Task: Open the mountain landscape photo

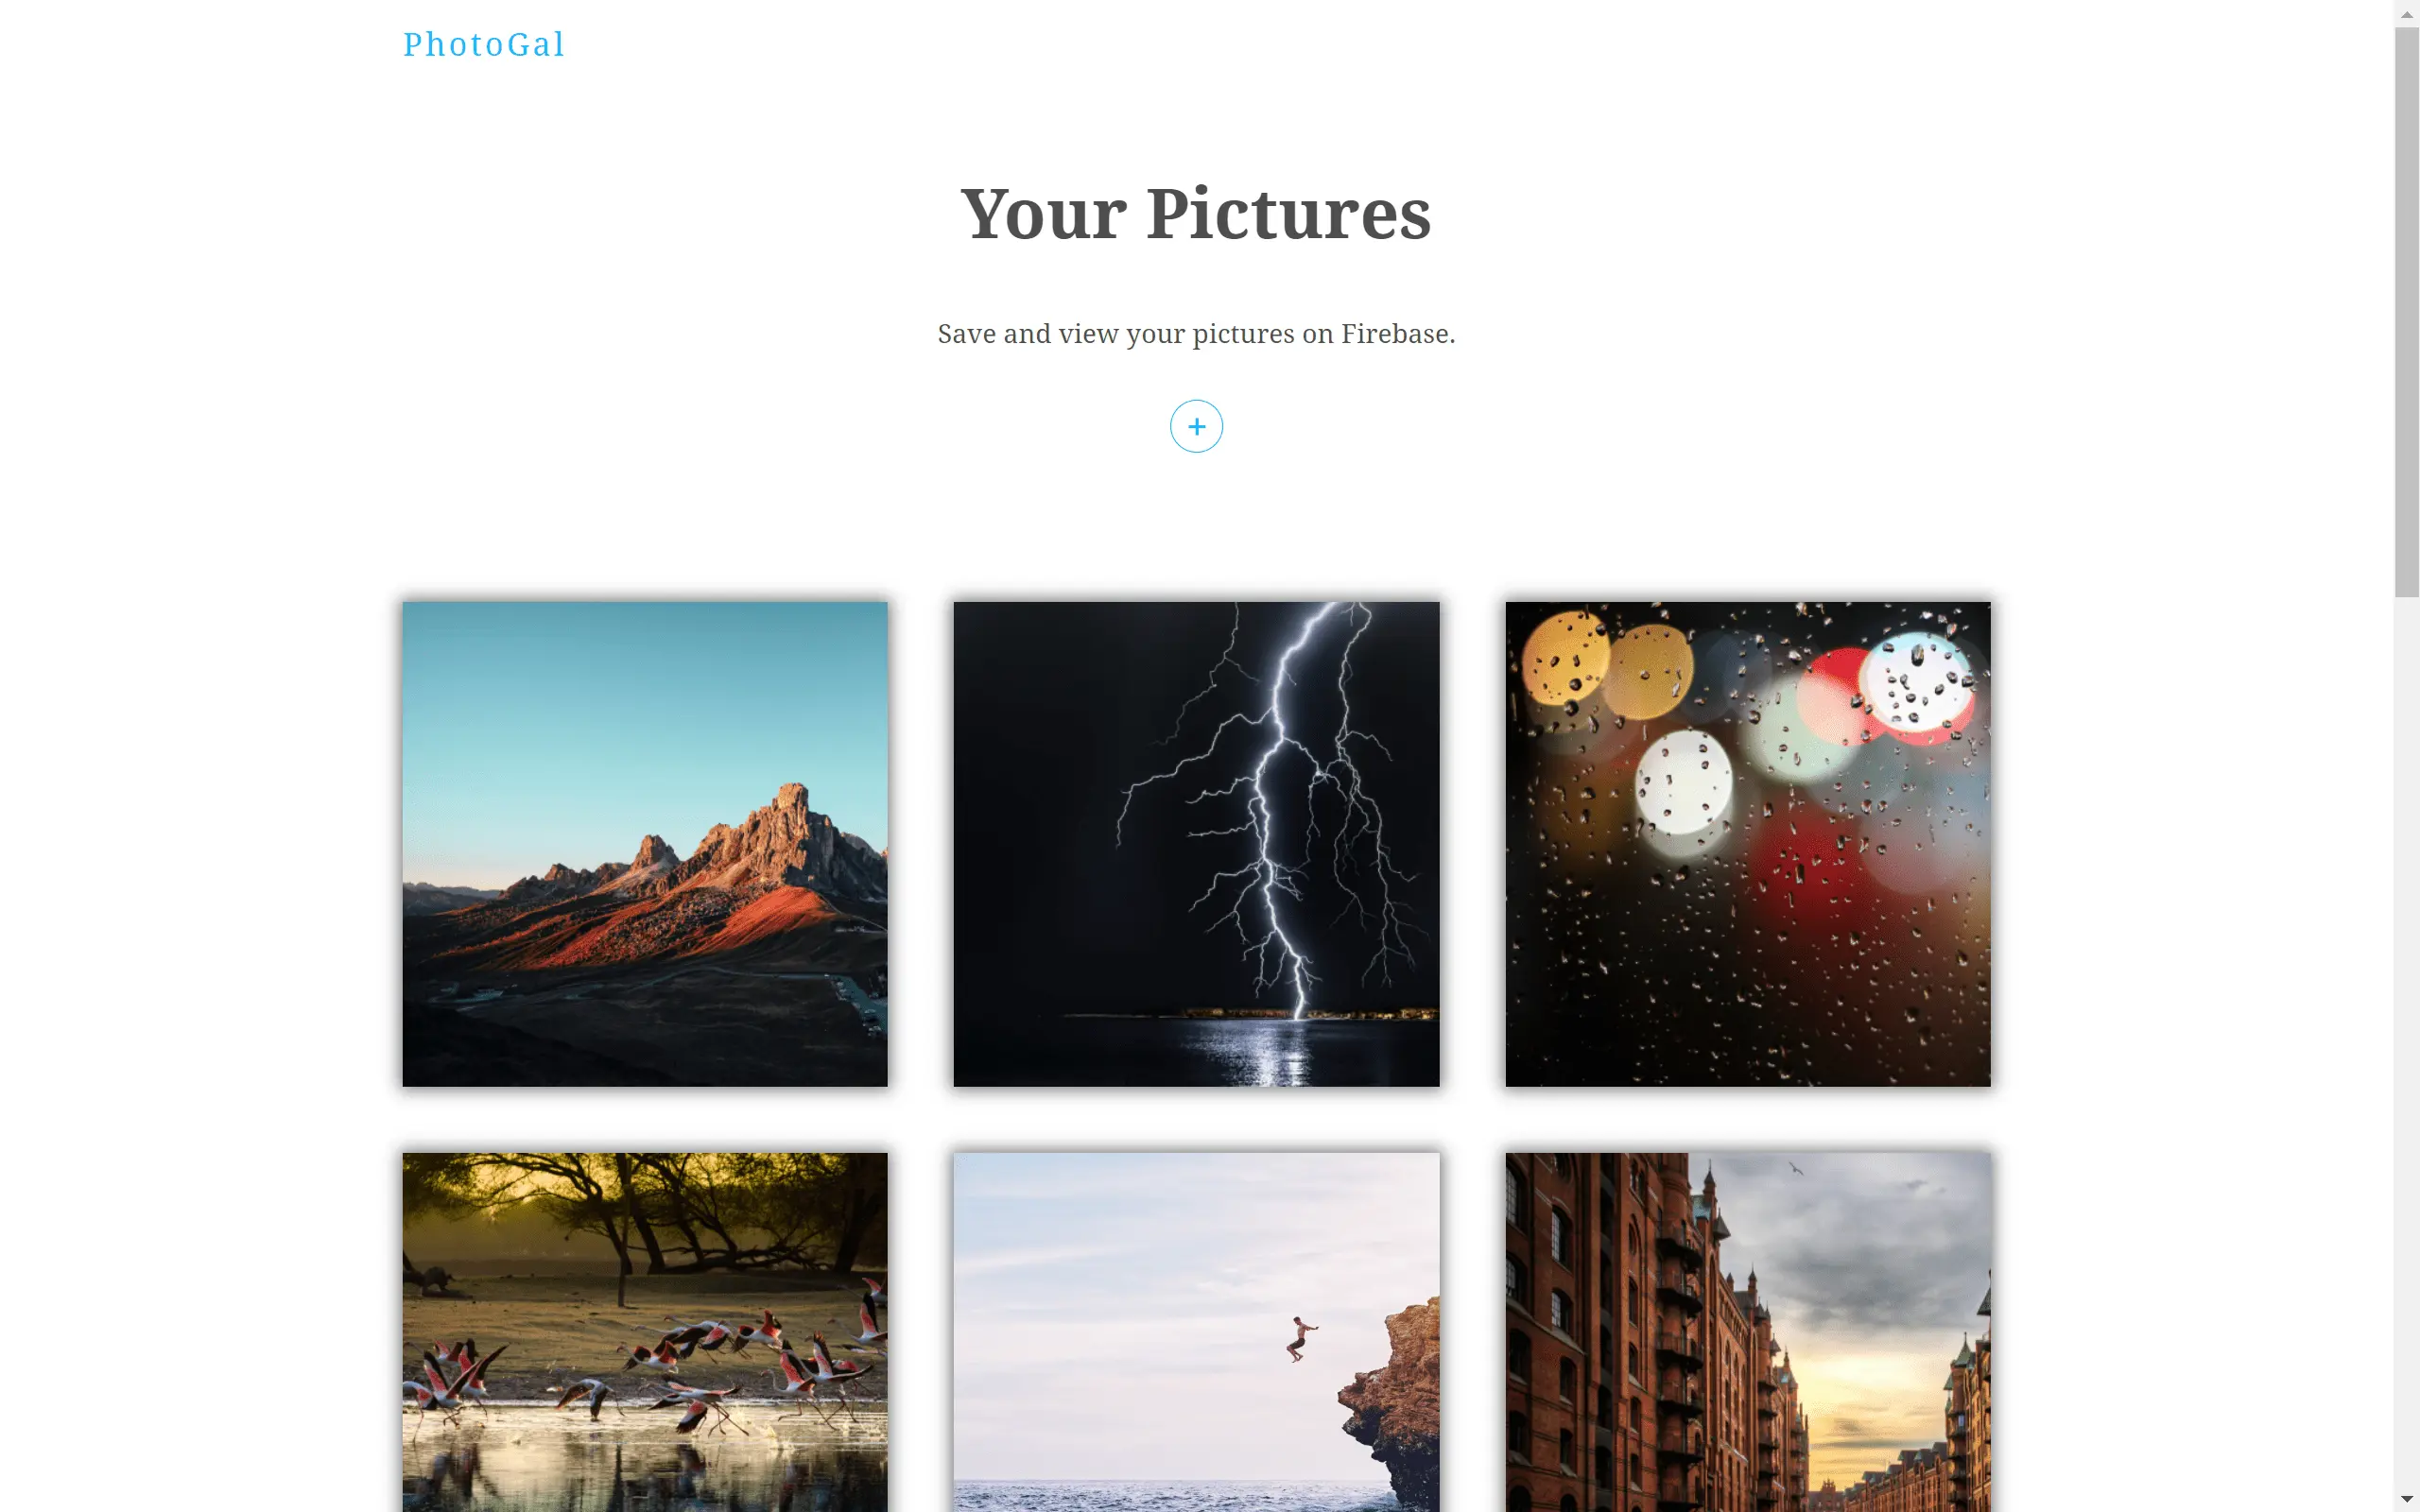Action: [x=645, y=844]
